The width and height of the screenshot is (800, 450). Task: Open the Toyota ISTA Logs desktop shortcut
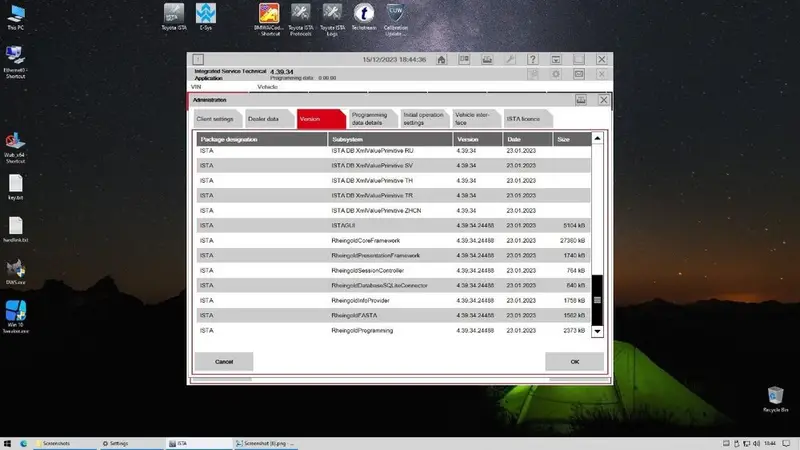click(332, 20)
